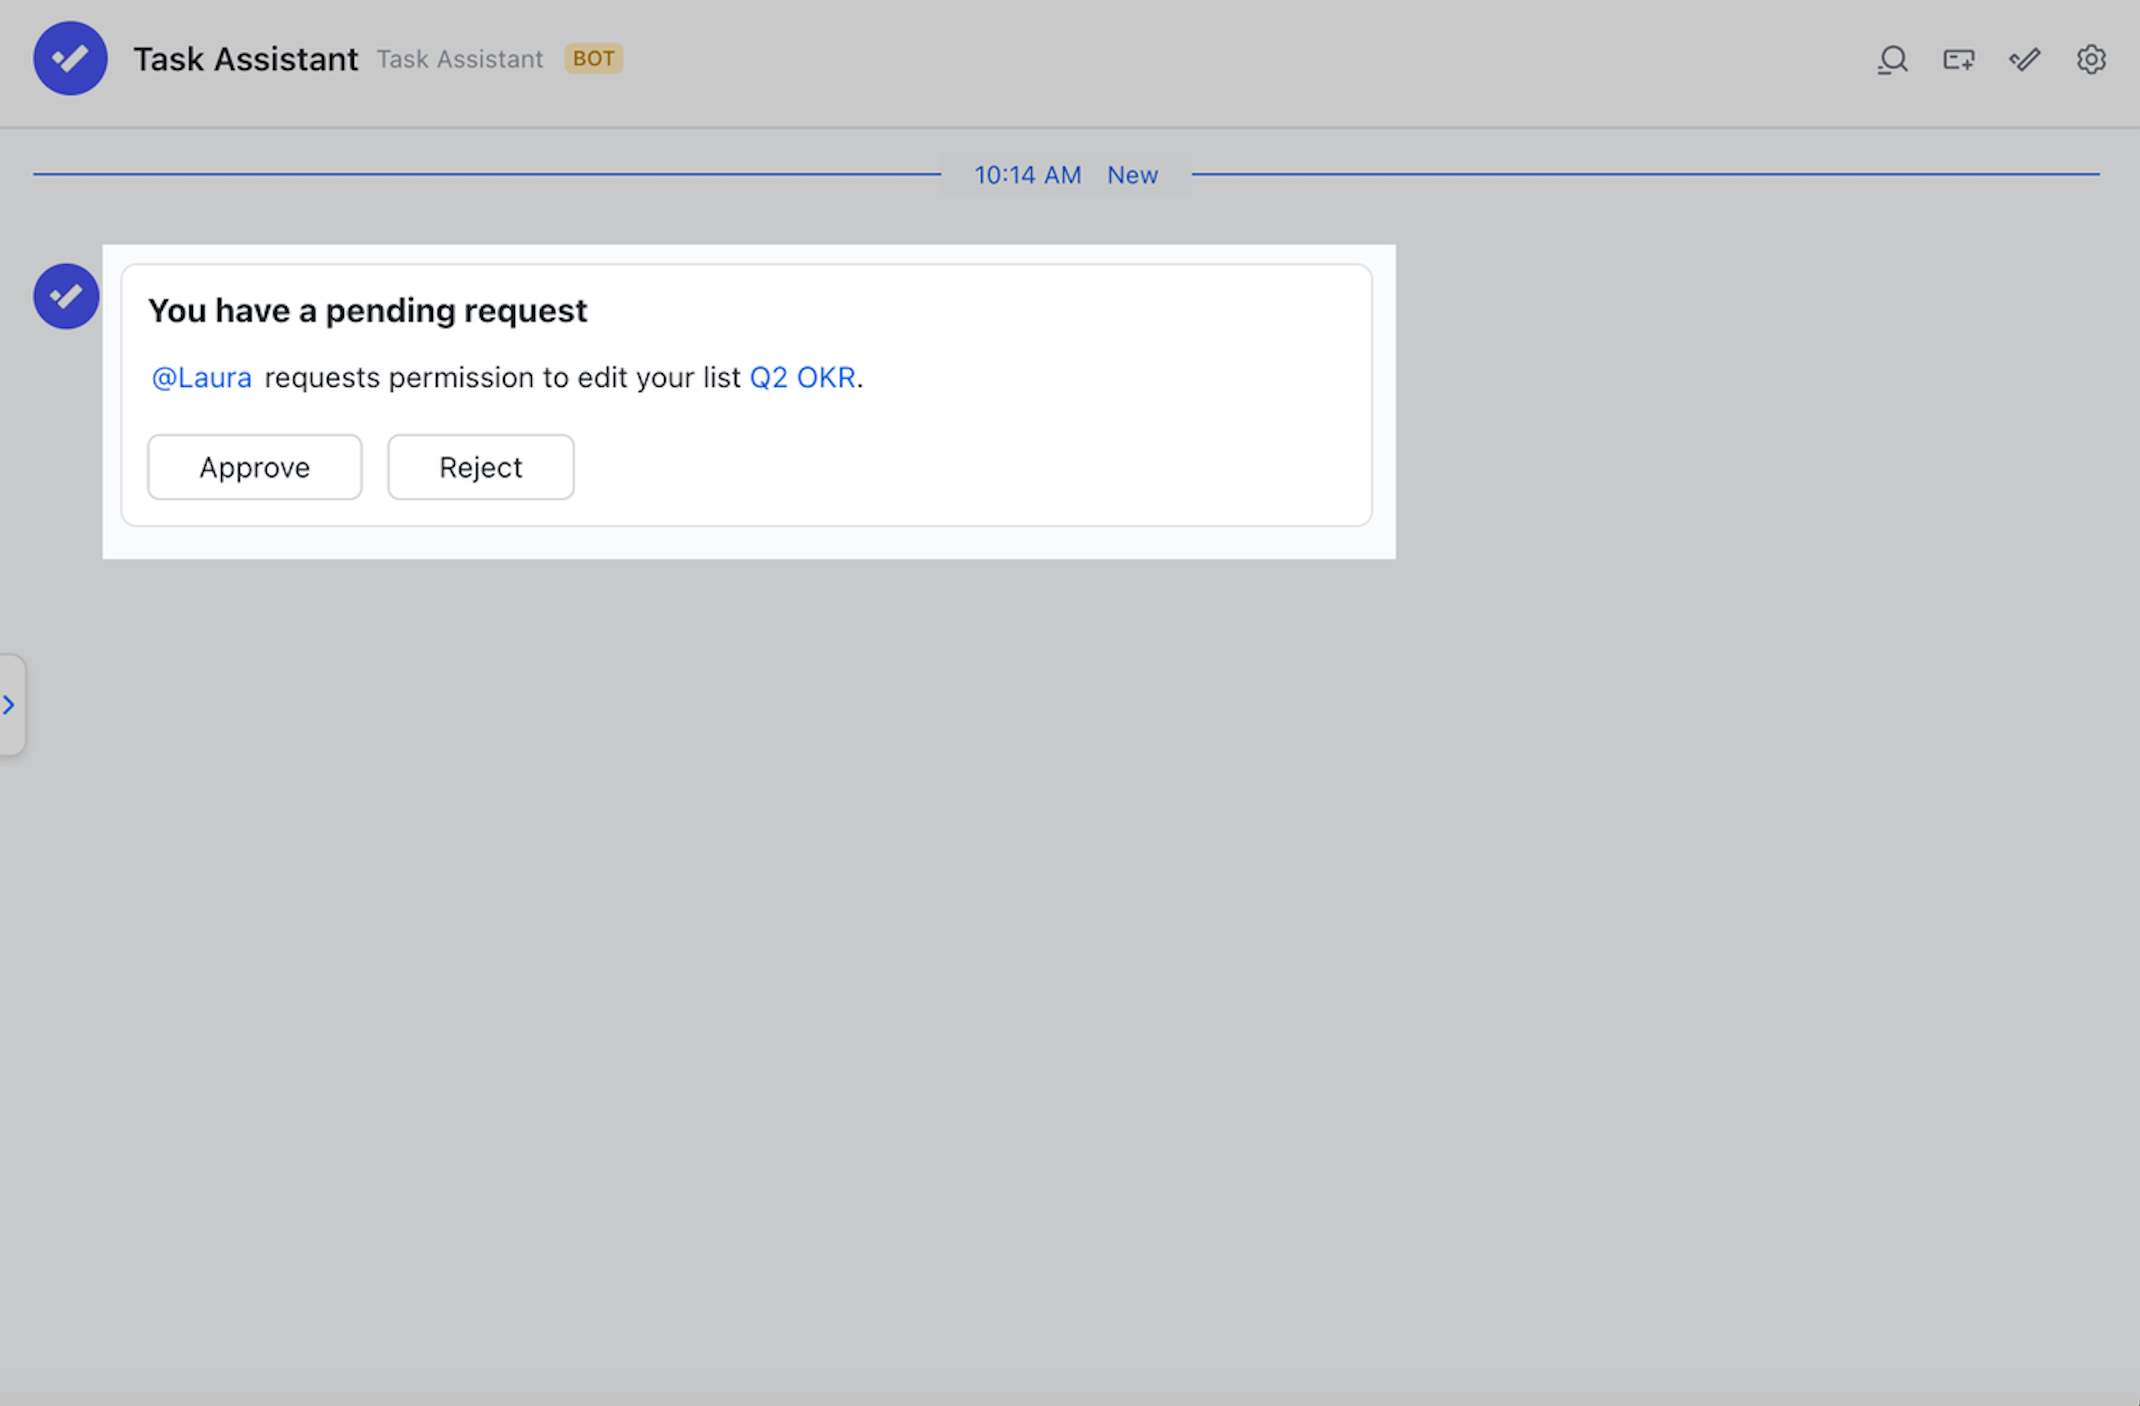Open @Laura's profile mention
This screenshot has width=2140, height=1406.
tap(201, 377)
